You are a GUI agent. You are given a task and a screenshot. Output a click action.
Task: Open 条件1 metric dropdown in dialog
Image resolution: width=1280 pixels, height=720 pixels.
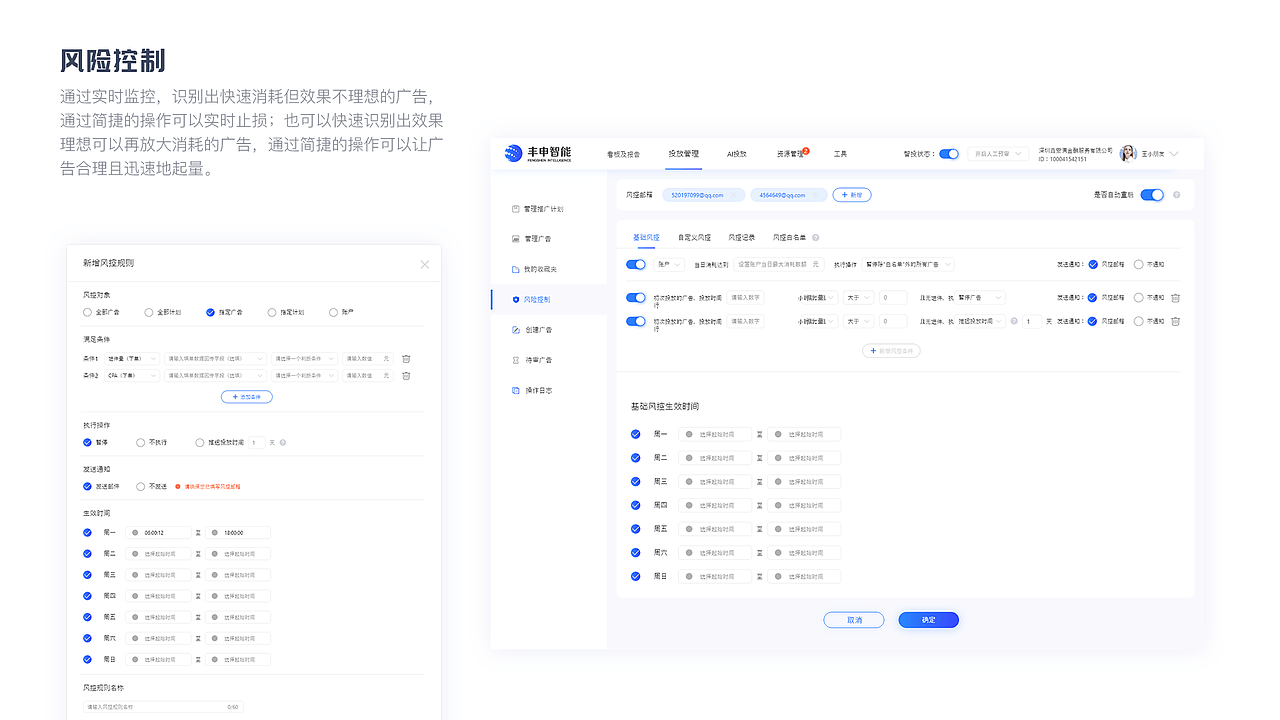(x=132, y=358)
